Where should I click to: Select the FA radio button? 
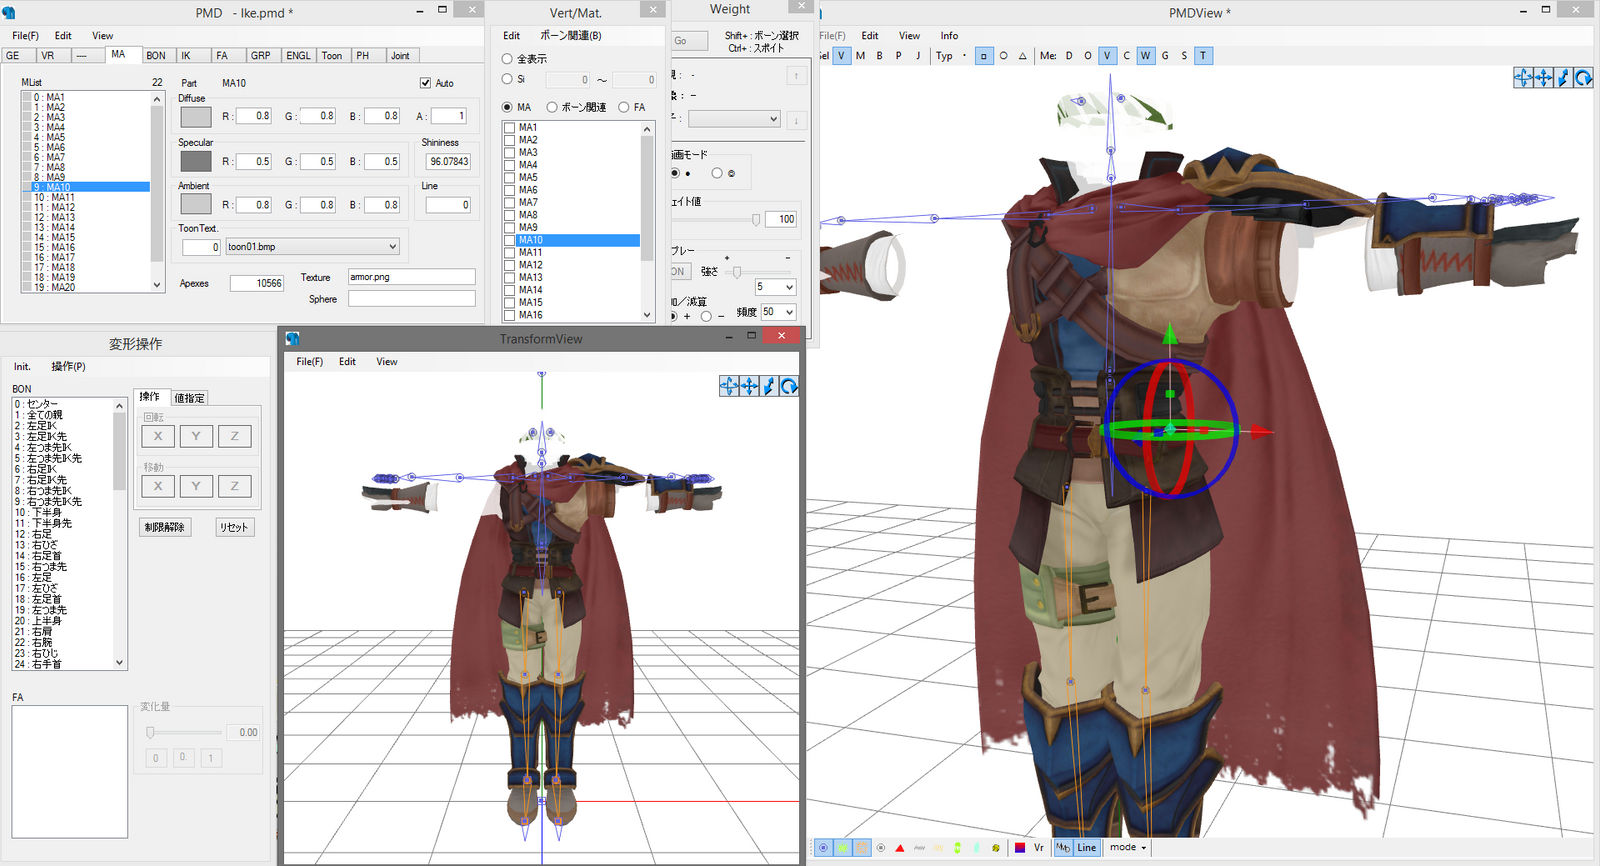click(624, 107)
